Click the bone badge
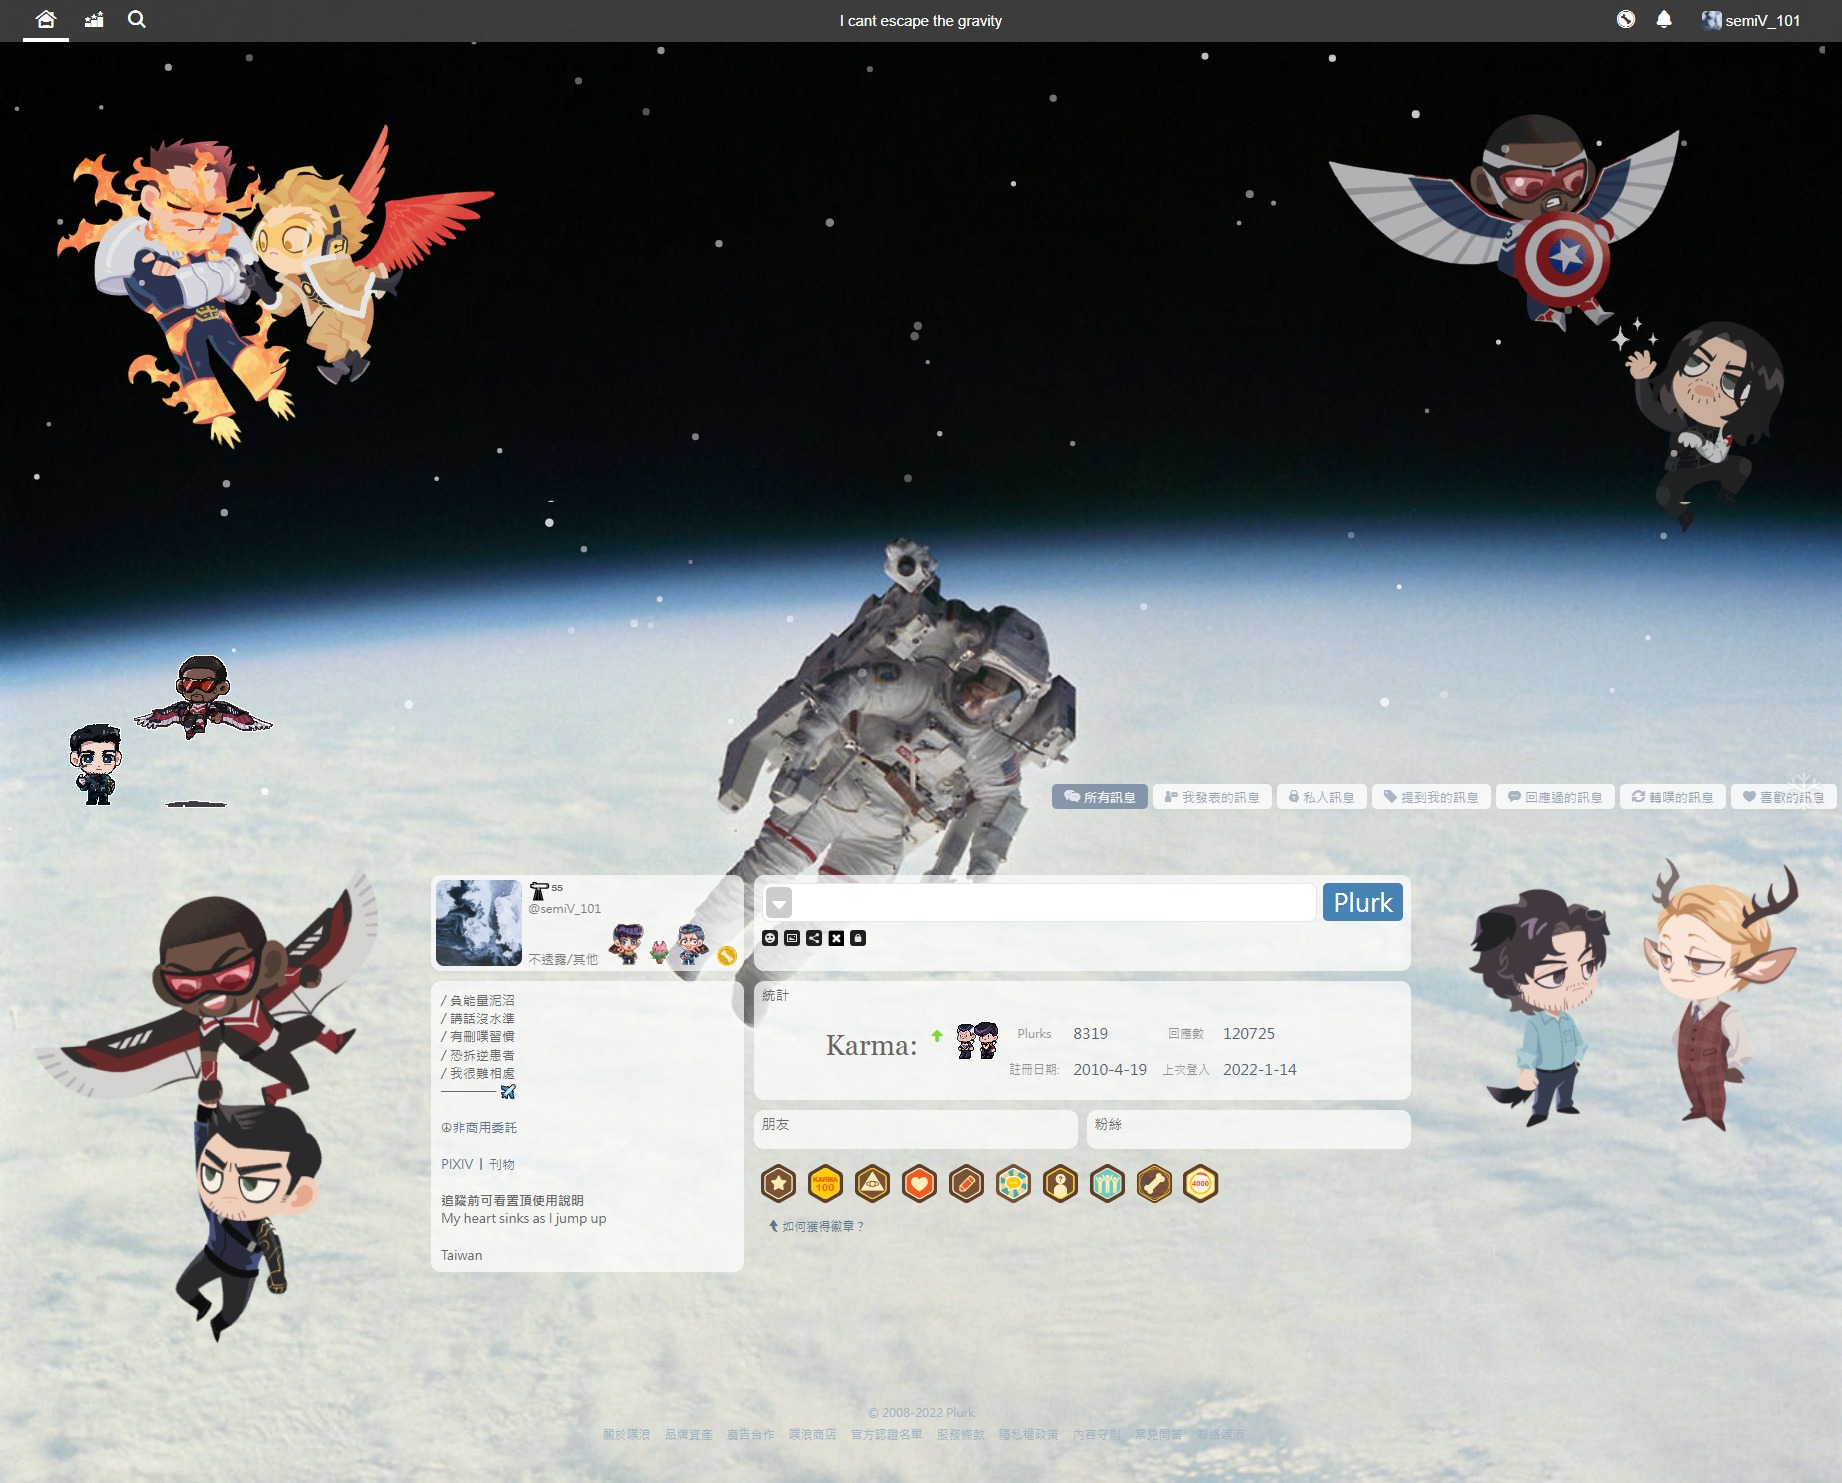Viewport: 1842px width, 1483px height. coord(1154,1184)
